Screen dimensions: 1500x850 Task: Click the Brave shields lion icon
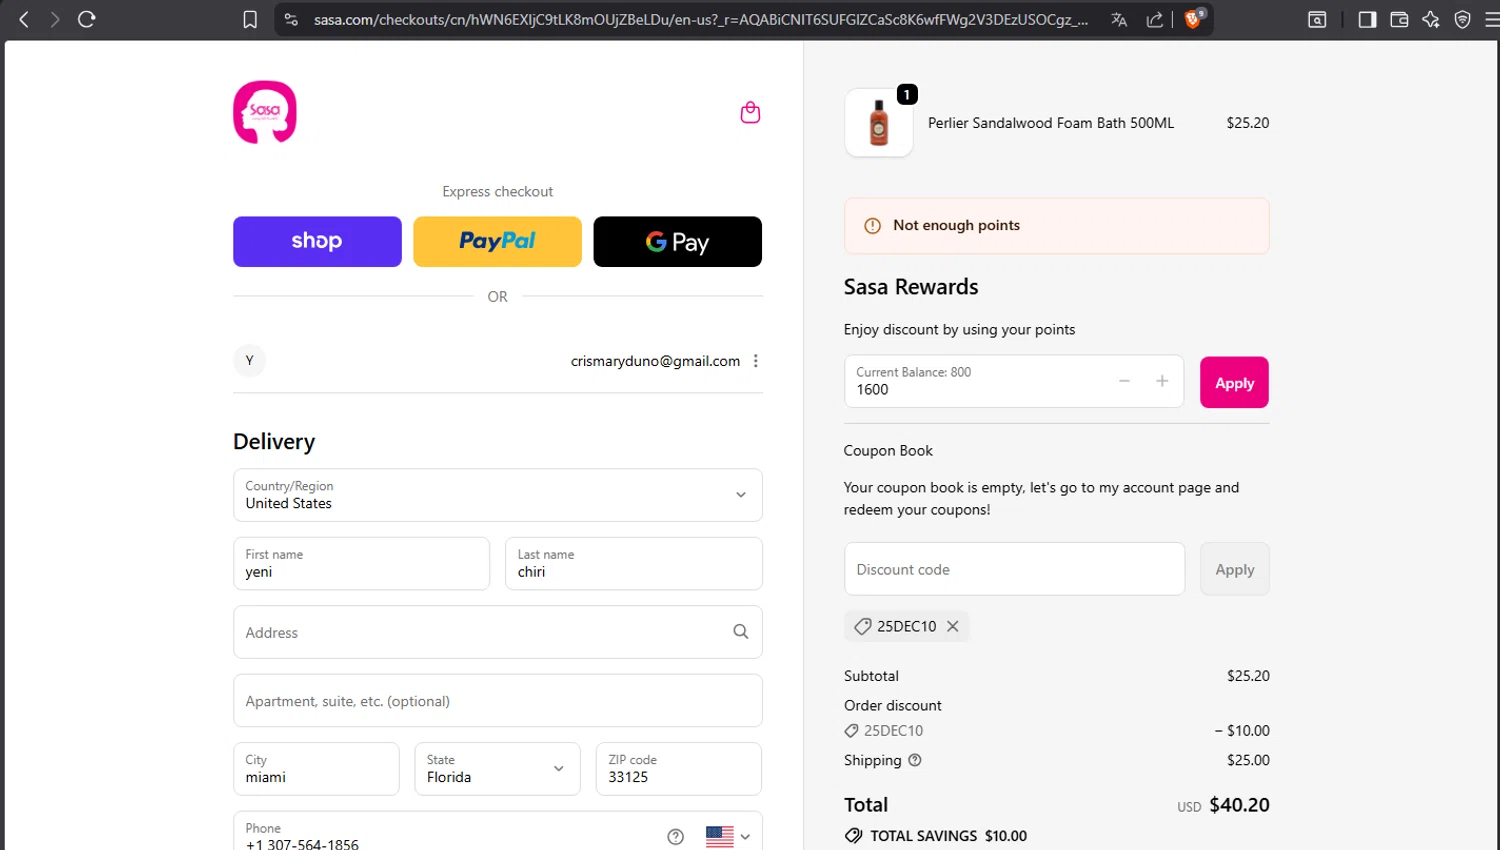[1193, 19]
